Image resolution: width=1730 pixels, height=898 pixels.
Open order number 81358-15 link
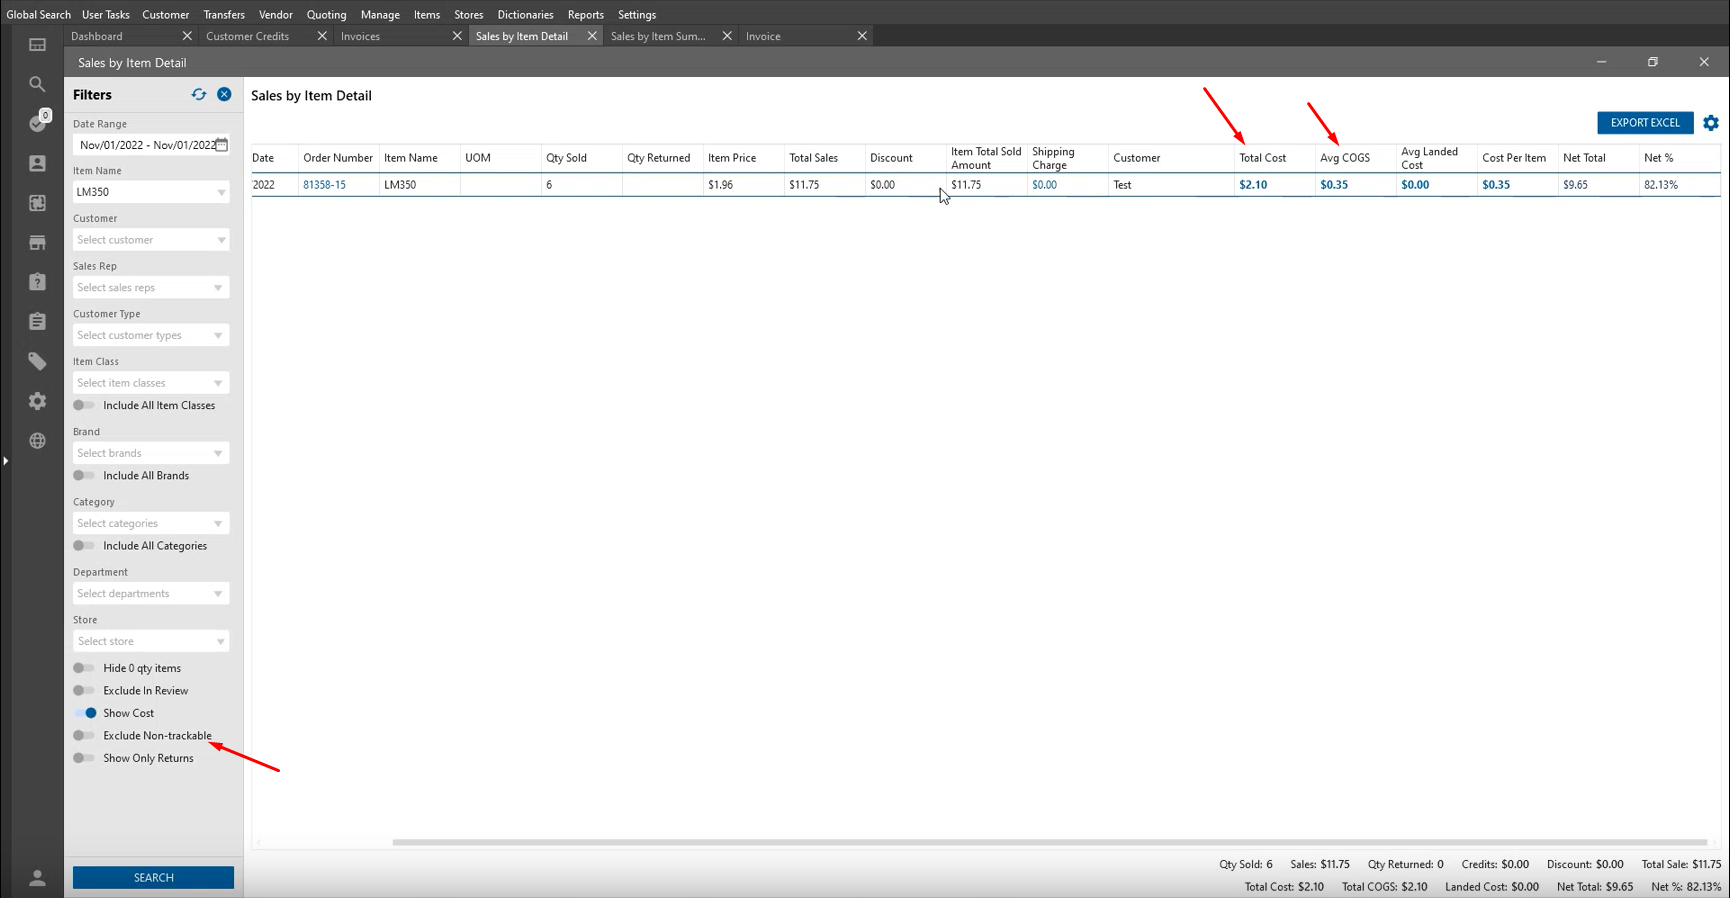coord(324,185)
